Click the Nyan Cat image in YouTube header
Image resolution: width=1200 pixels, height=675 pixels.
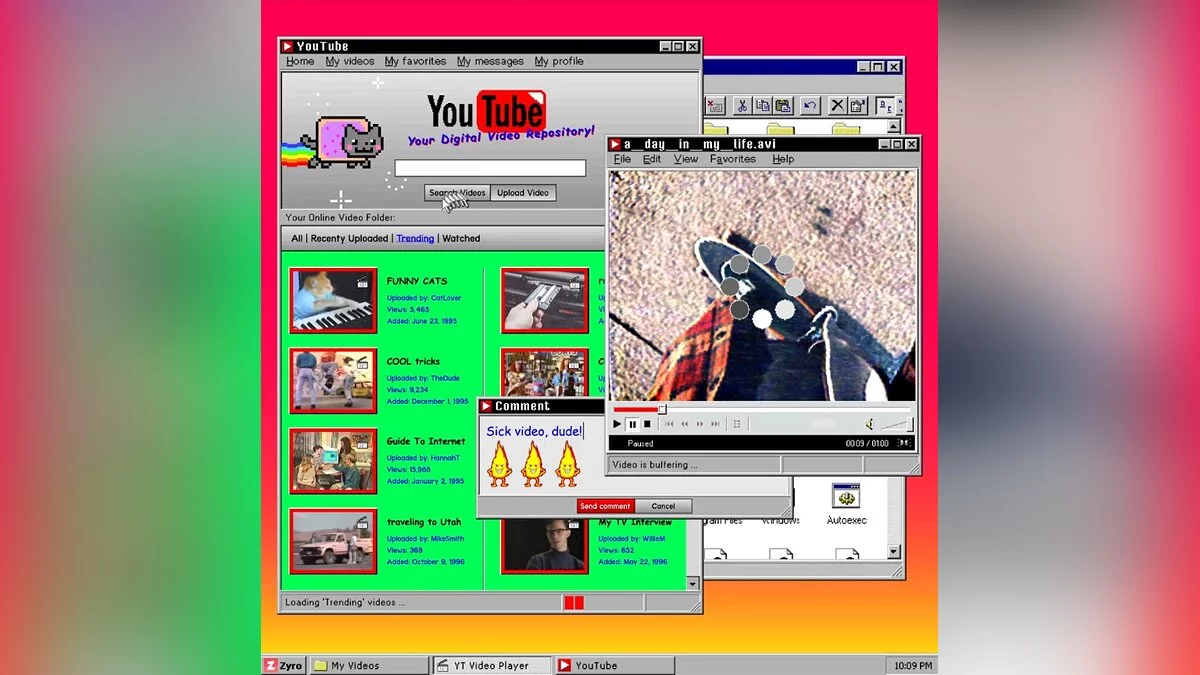point(334,141)
